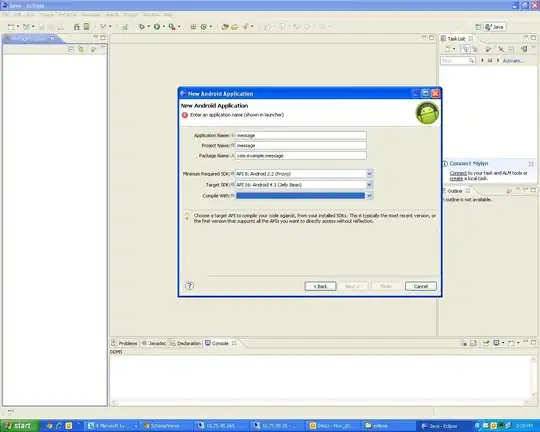540x432 pixels.
Task: Click the Project Name input field
Action: click(301, 145)
